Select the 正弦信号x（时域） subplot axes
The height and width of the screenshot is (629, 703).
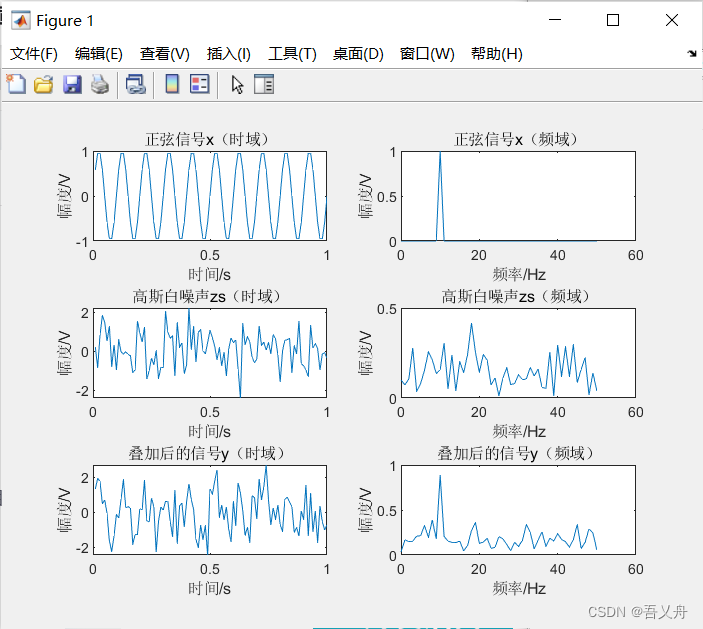(210, 196)
